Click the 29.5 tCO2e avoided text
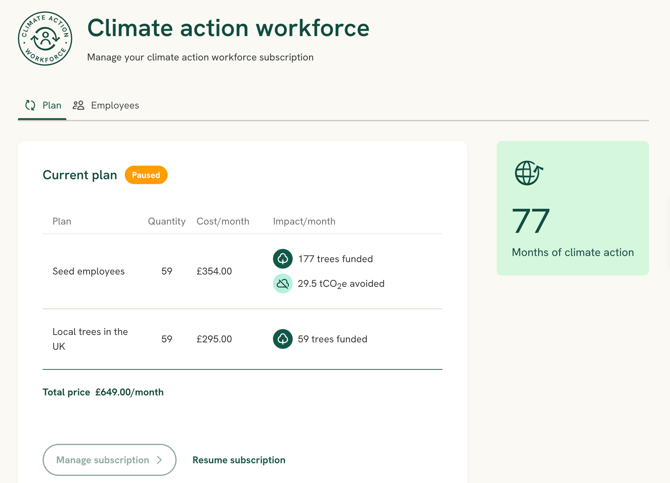 click(341, 284)
